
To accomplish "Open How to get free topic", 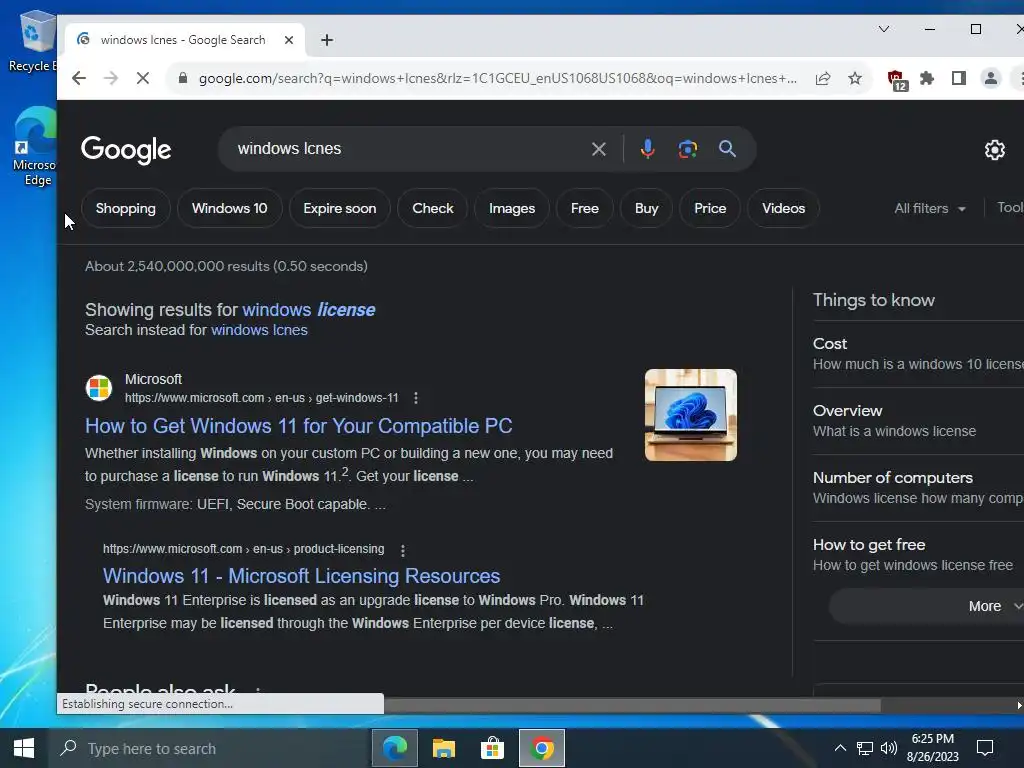I will click(x=918, y=554).
